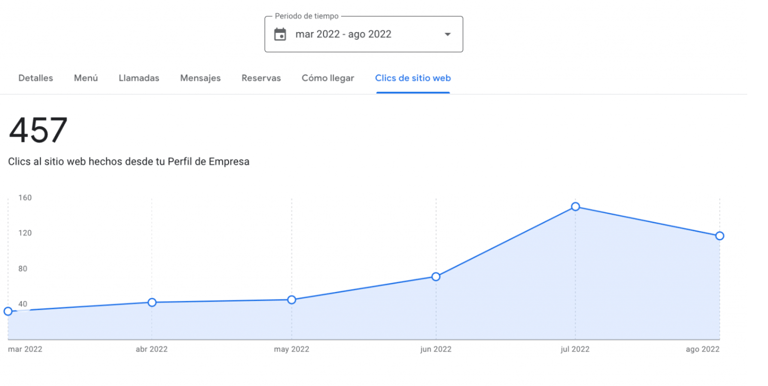Click the mar 2022 data point

[8, 311]
